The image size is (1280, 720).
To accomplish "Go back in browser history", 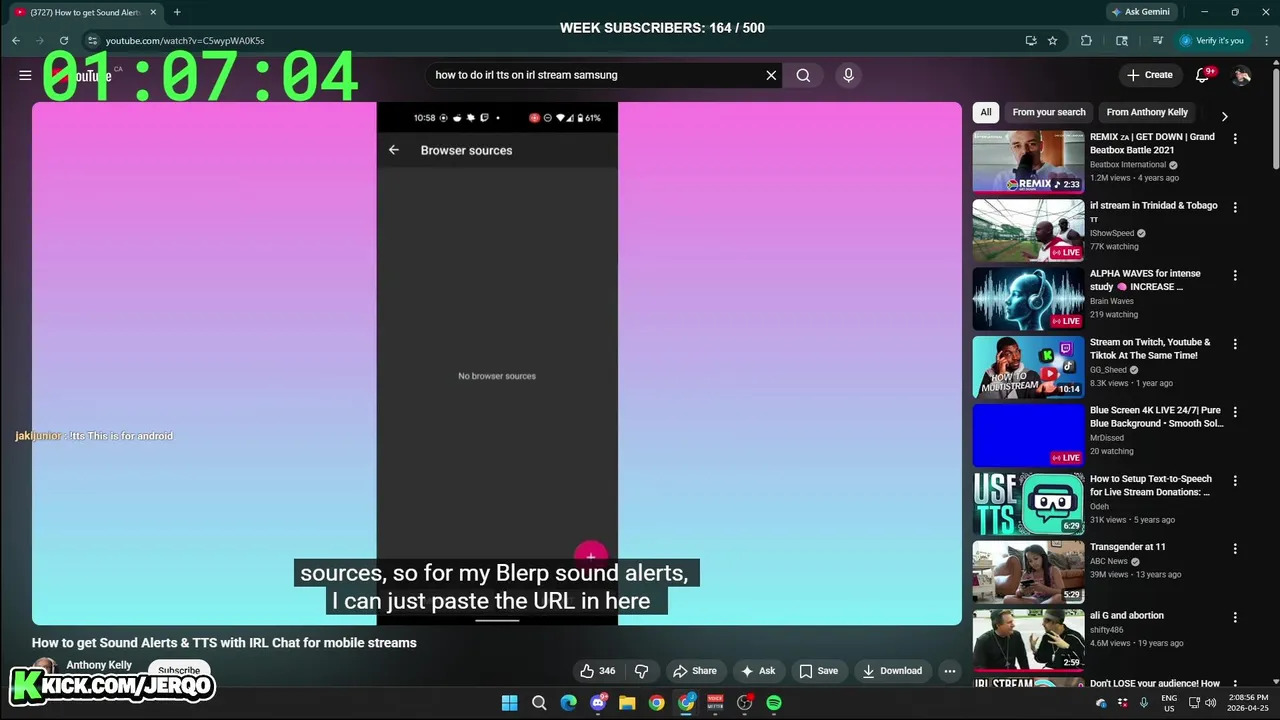I will (16, 41).
